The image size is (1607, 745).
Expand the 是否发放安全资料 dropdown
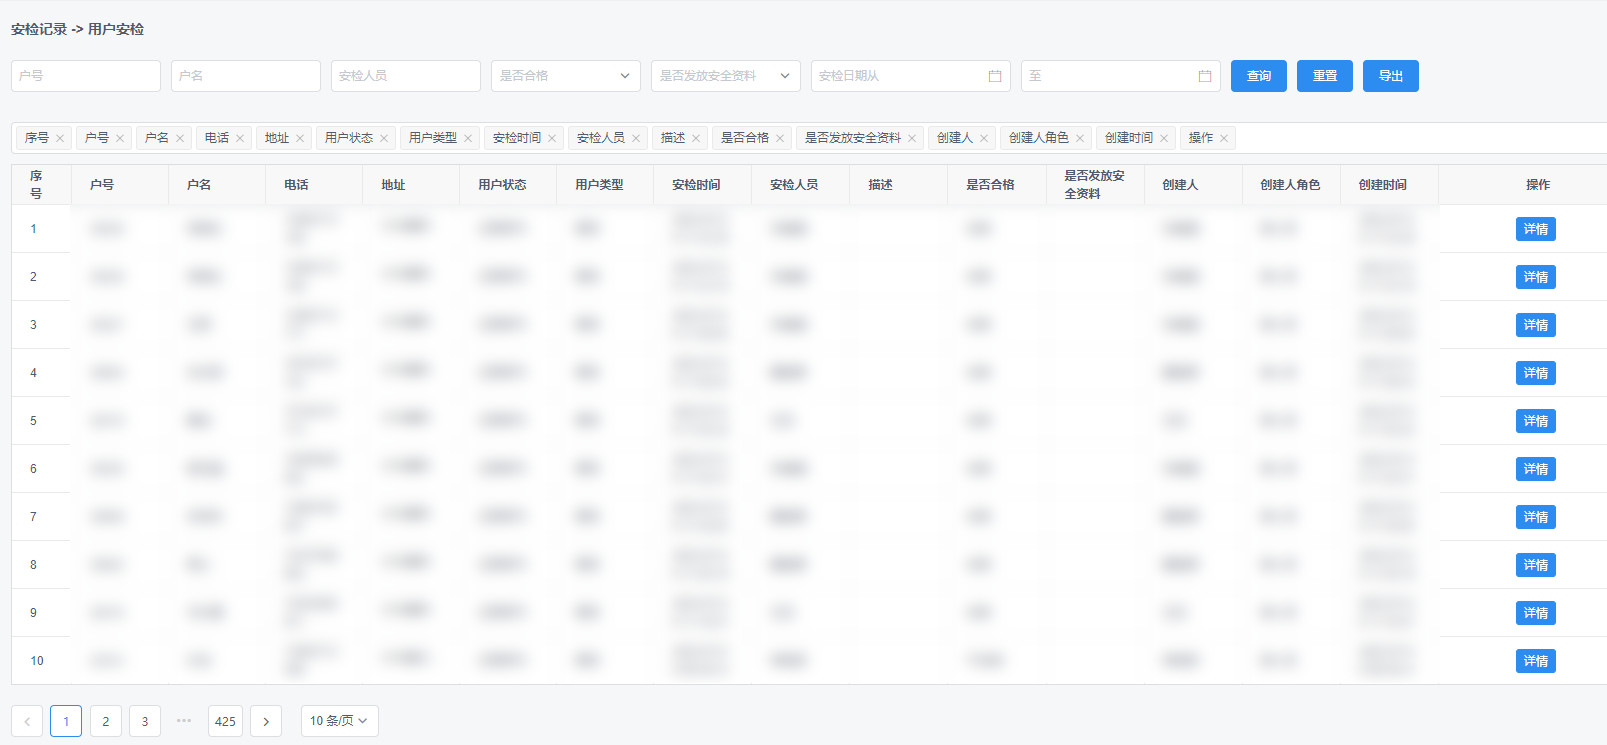pos(725,76)
